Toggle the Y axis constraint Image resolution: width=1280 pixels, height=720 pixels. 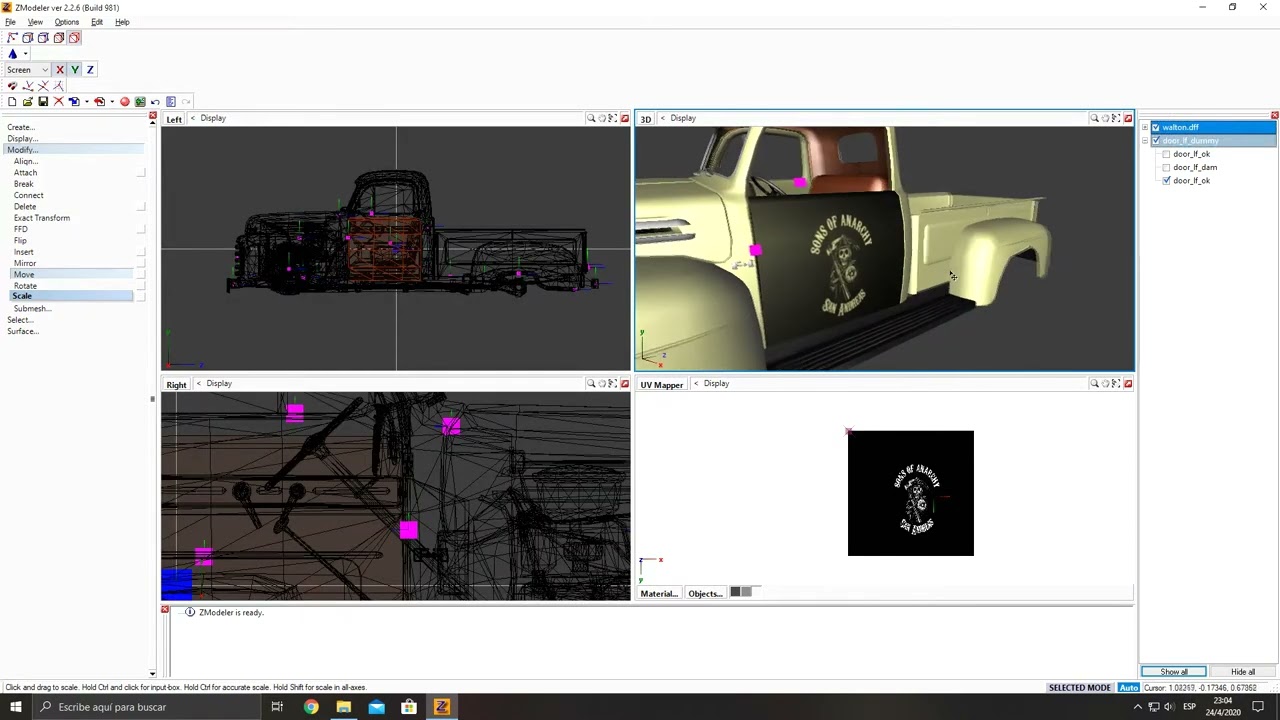75,70
